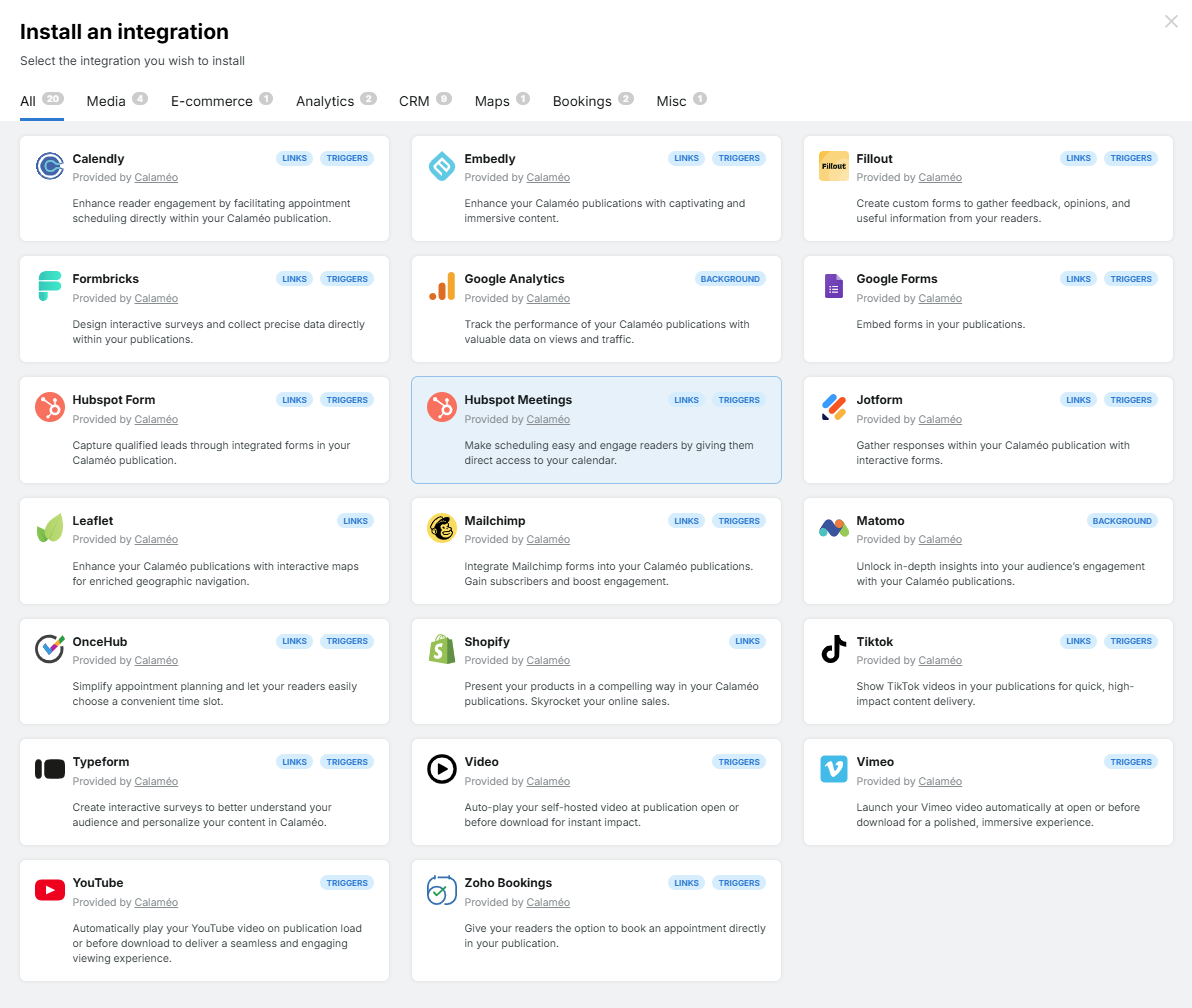Click 'Select the integration you wish to install' text
The image size is (1192, 1008).
pyautogui.click(x=132, y=61)
